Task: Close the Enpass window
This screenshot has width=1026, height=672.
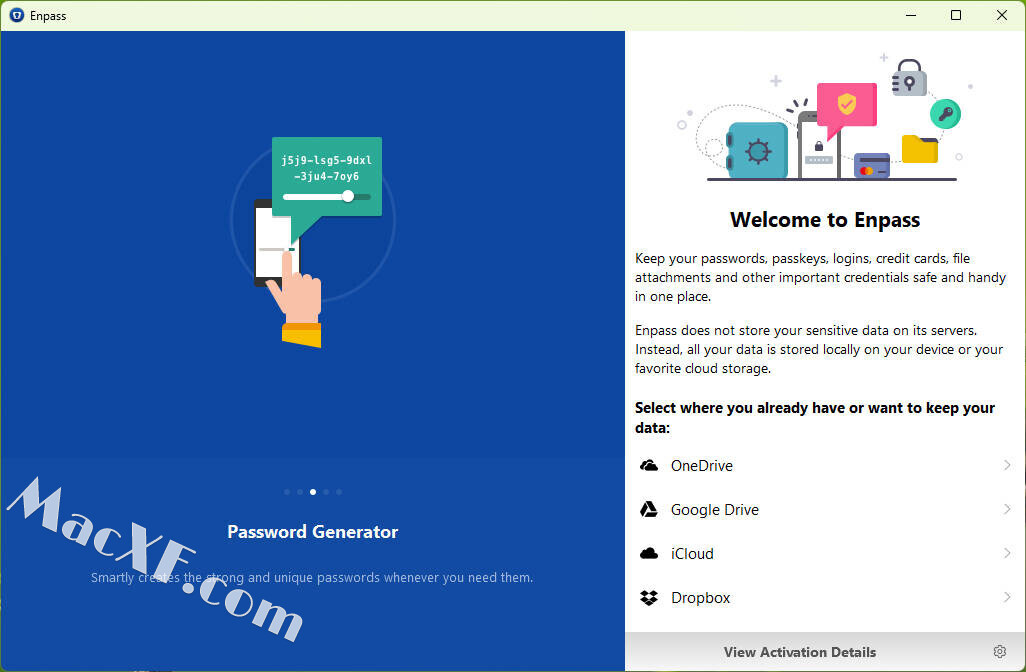Action: pos(1002,15)
